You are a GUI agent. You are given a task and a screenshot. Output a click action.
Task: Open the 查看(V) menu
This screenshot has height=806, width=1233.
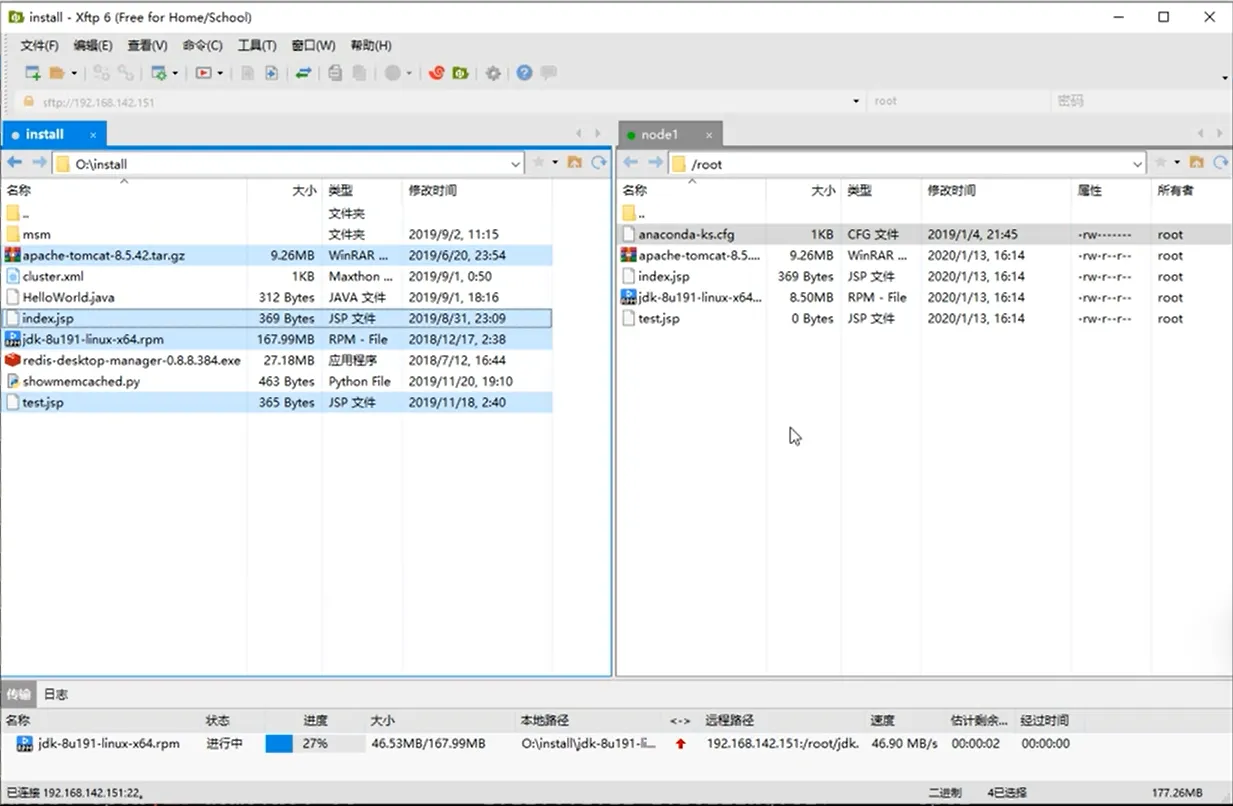[x=147, y=46]
